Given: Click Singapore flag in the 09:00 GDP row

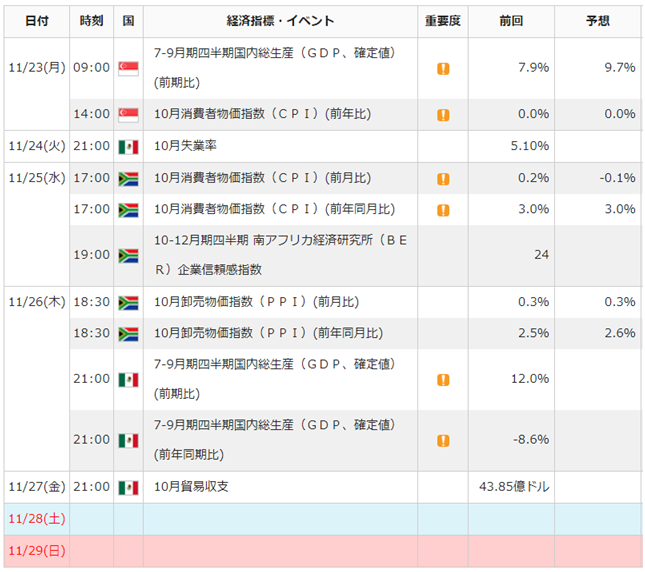Looking at the screenshot, I should (x=128, y=68).
